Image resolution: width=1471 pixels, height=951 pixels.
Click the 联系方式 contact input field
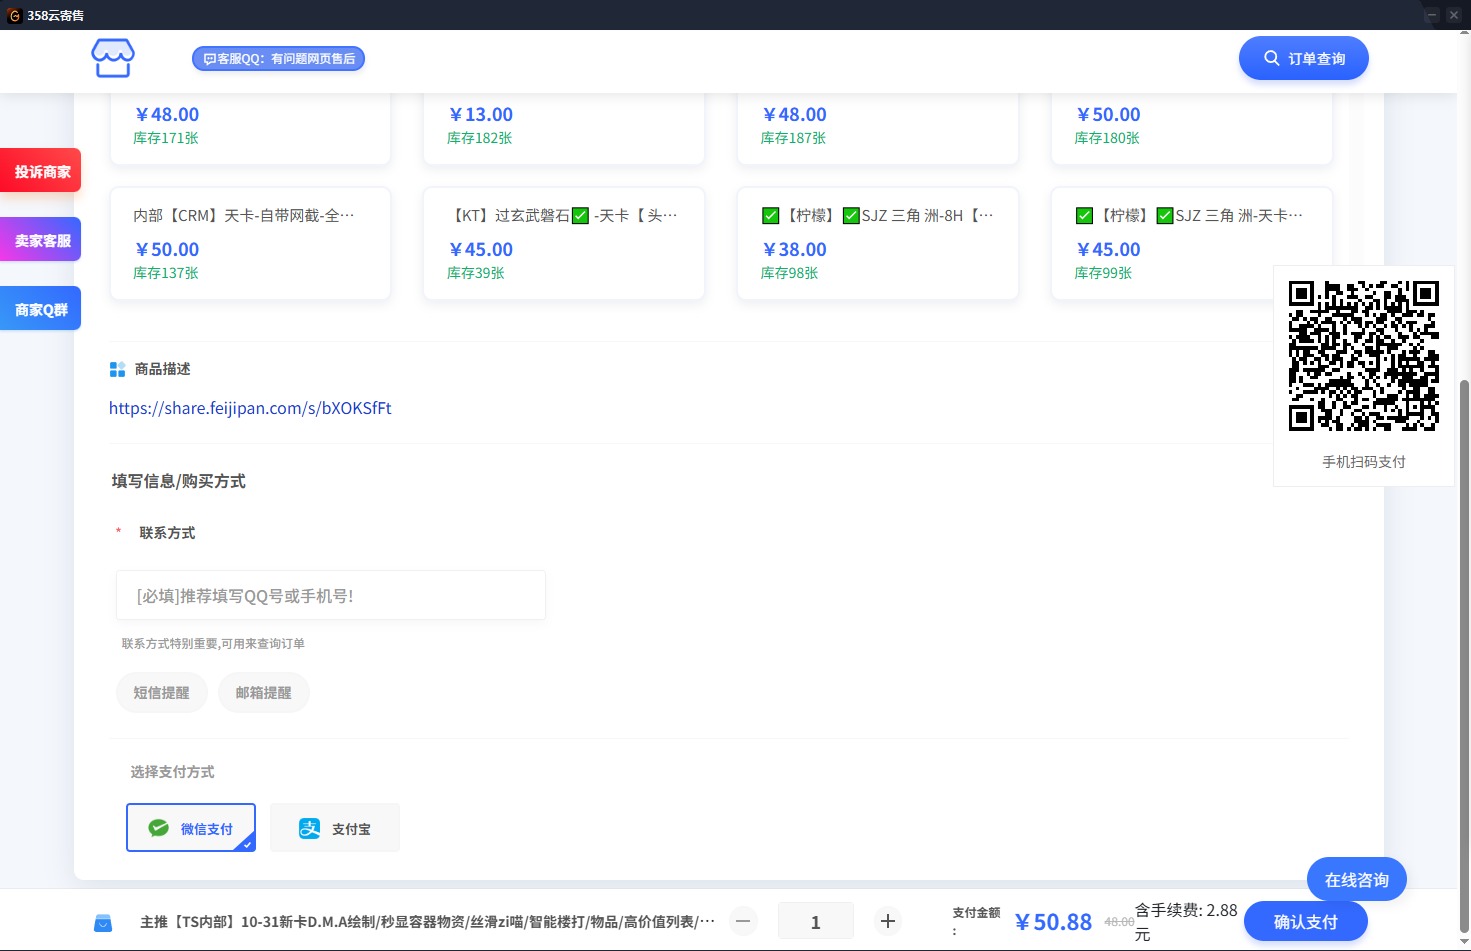click(x=330, y=595)
